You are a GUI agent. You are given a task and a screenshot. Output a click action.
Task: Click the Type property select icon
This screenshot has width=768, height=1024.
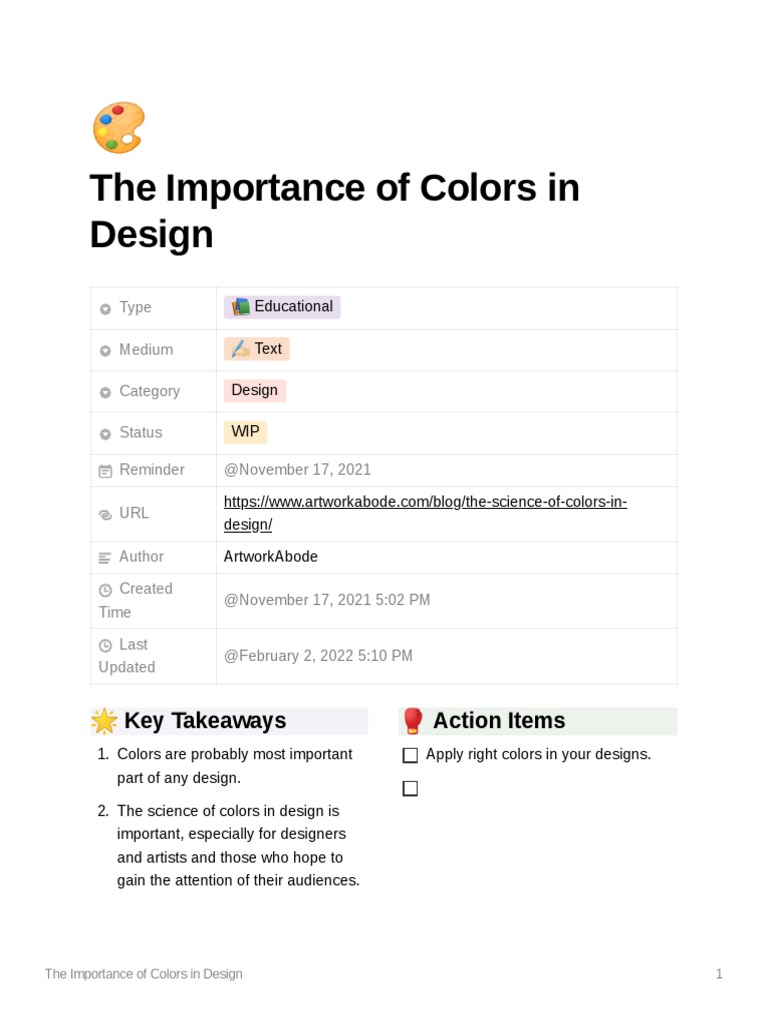105,309
